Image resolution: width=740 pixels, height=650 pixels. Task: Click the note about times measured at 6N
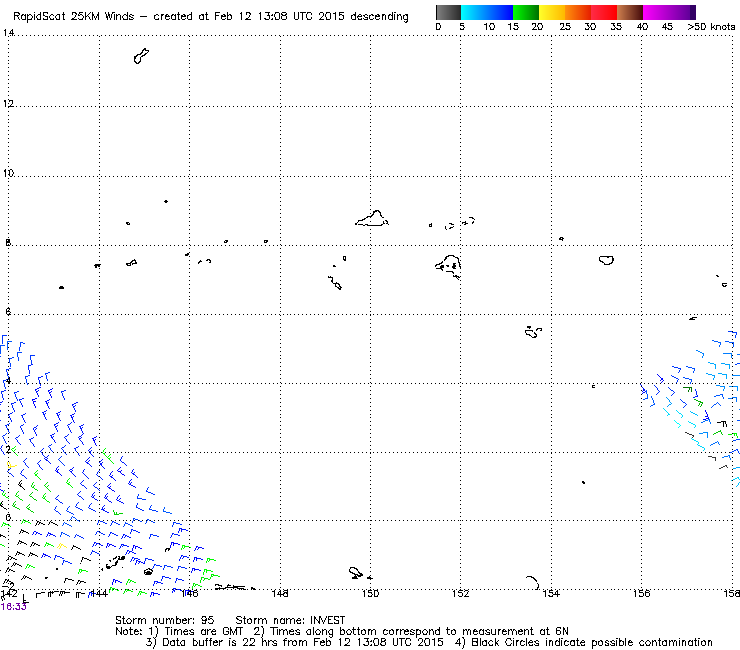pyautogui.click(x=411, y=631)
